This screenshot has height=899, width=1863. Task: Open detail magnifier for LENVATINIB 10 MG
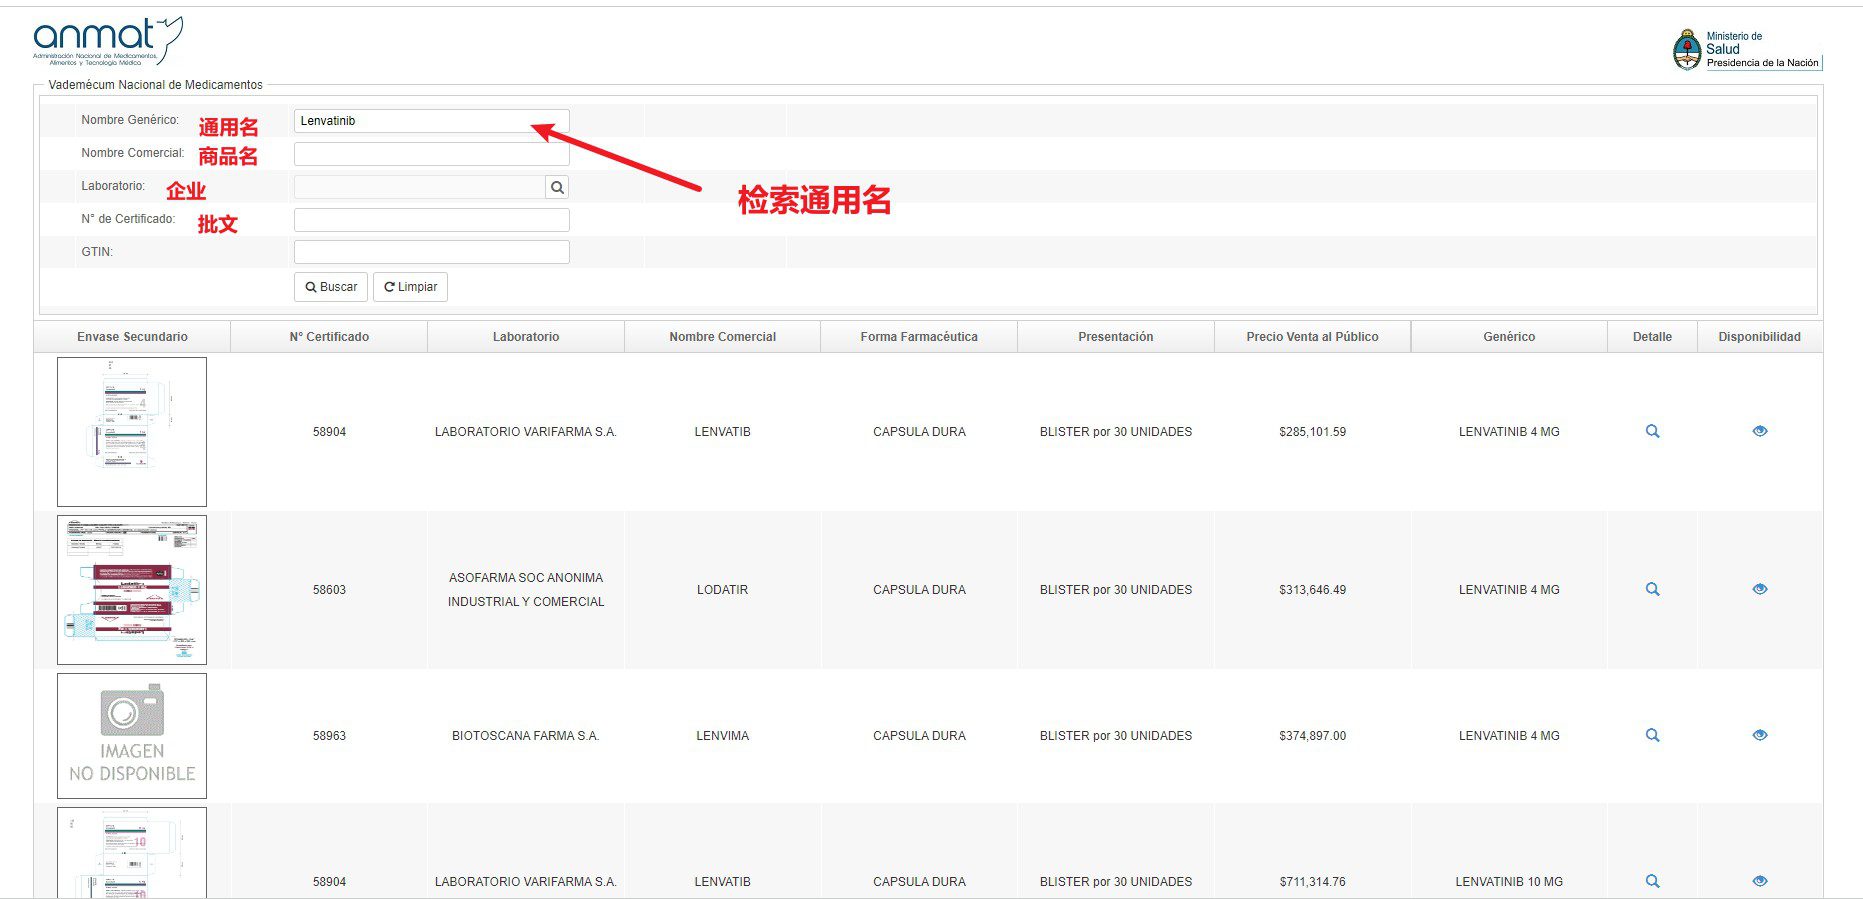(1652, 882)
